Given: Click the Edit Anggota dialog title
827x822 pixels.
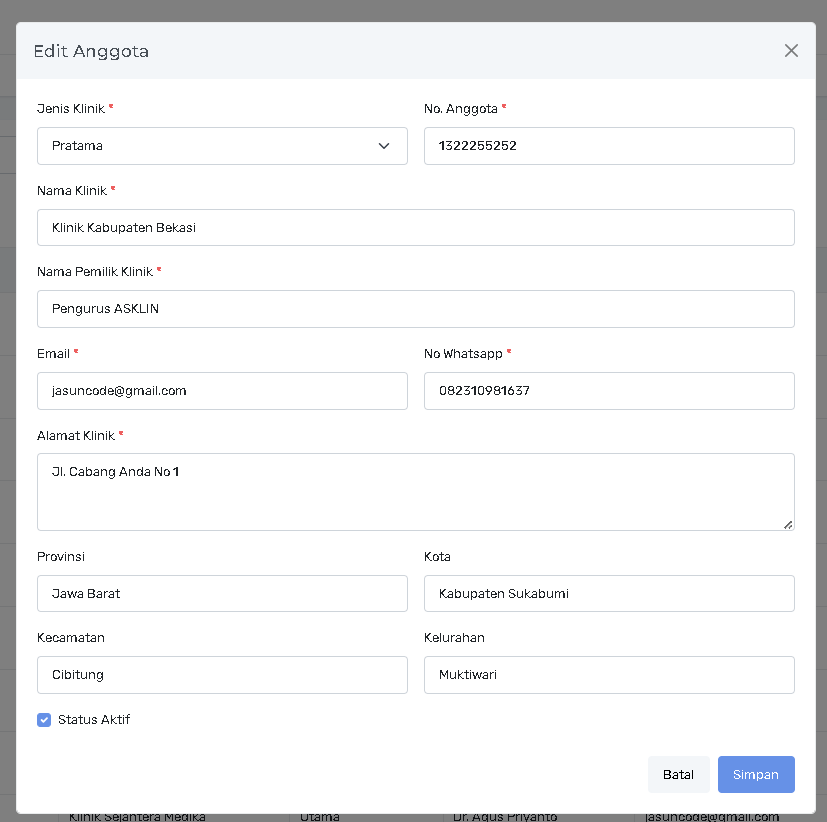Looking at the screenshot, I should click(91, 51).
